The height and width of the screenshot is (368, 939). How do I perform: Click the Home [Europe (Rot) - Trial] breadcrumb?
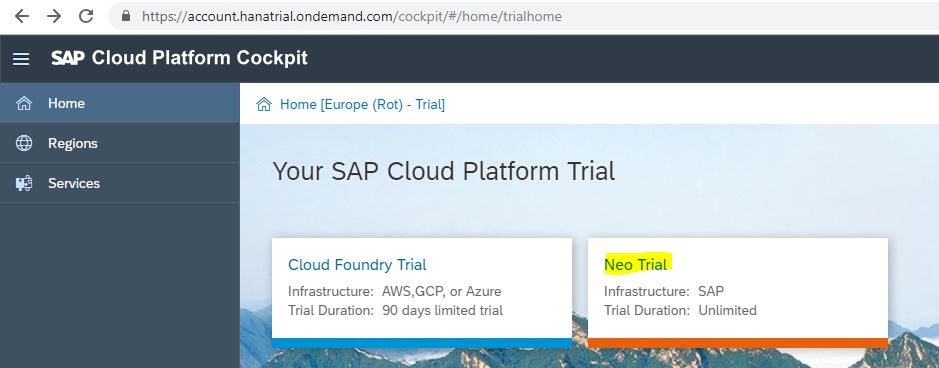pyautogui.click(x=362, y=105)
